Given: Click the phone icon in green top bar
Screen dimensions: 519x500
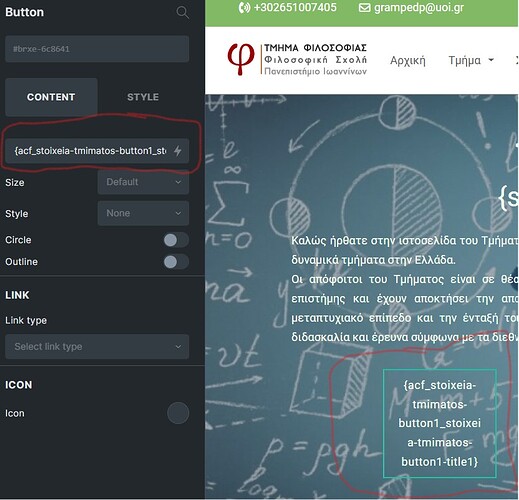Looking at the screenshot, I should coord(244,7).
